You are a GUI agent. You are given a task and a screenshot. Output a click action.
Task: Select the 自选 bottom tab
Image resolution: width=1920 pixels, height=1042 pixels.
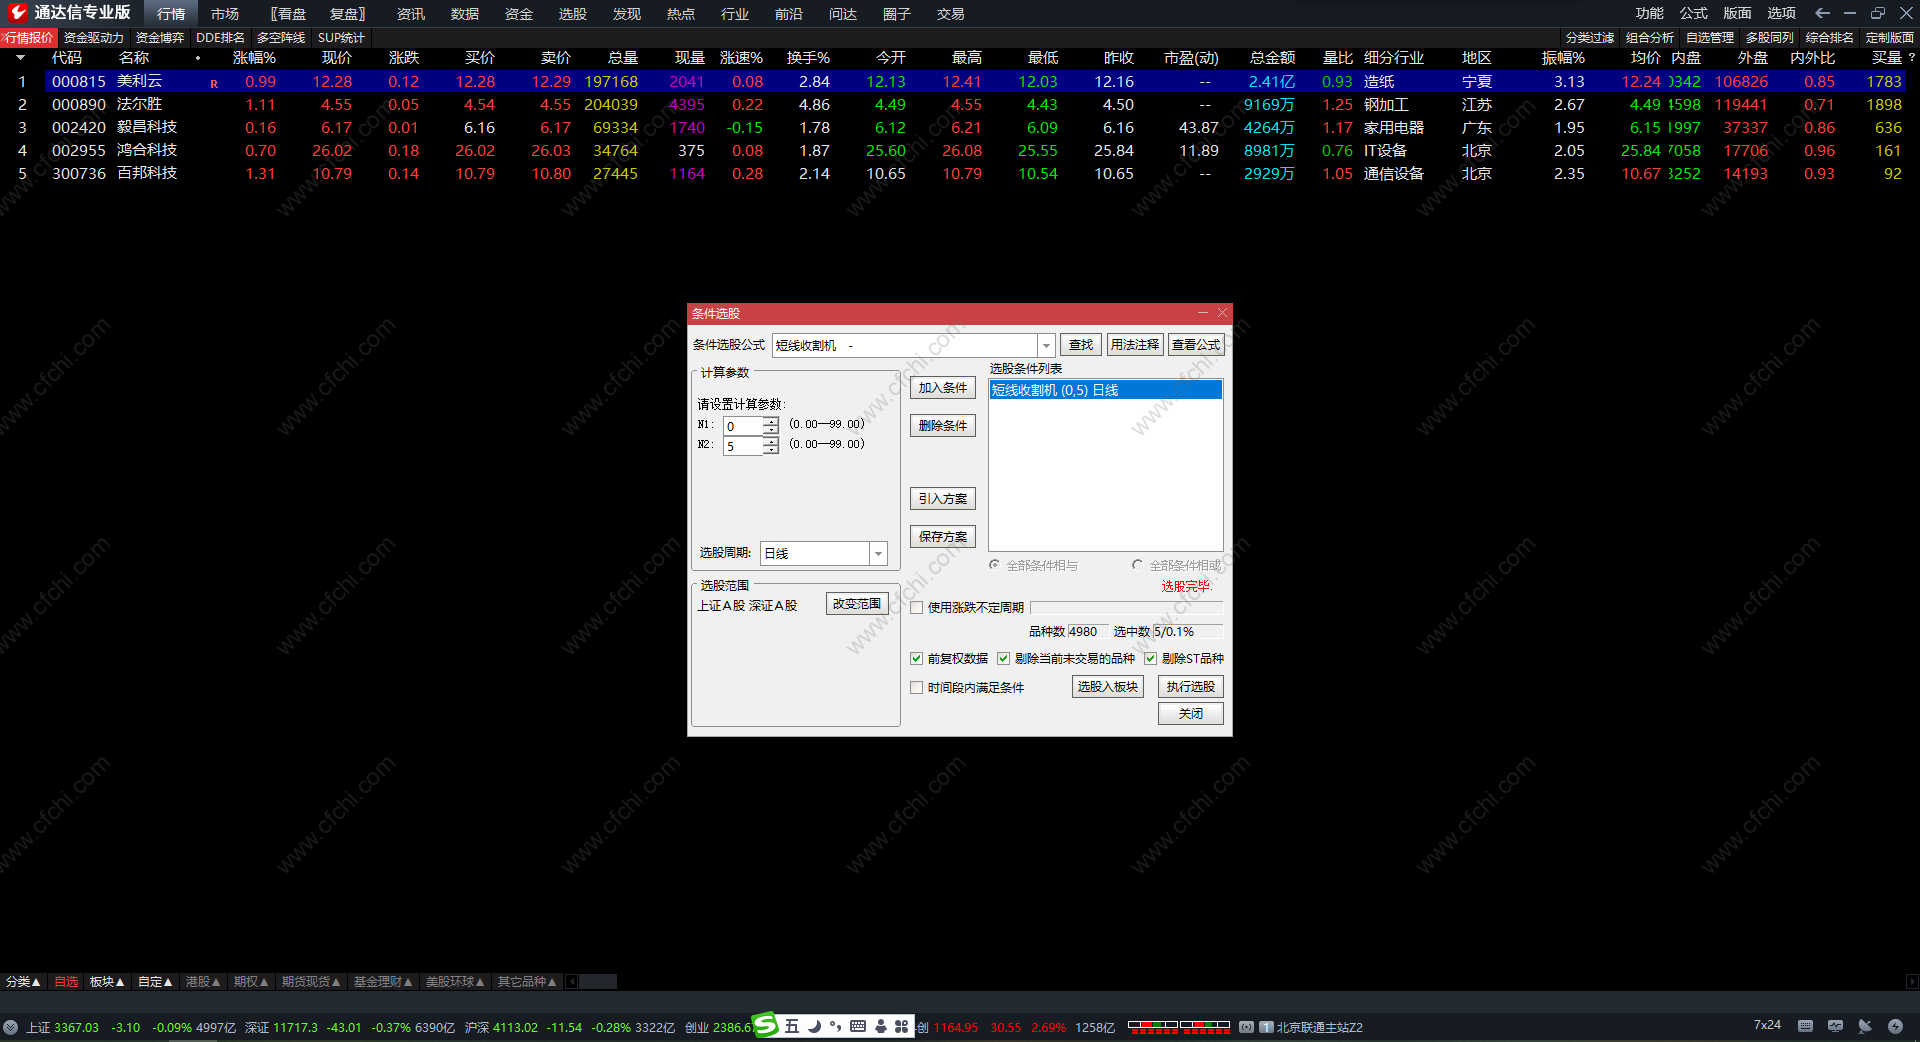[x=66, y=982]
